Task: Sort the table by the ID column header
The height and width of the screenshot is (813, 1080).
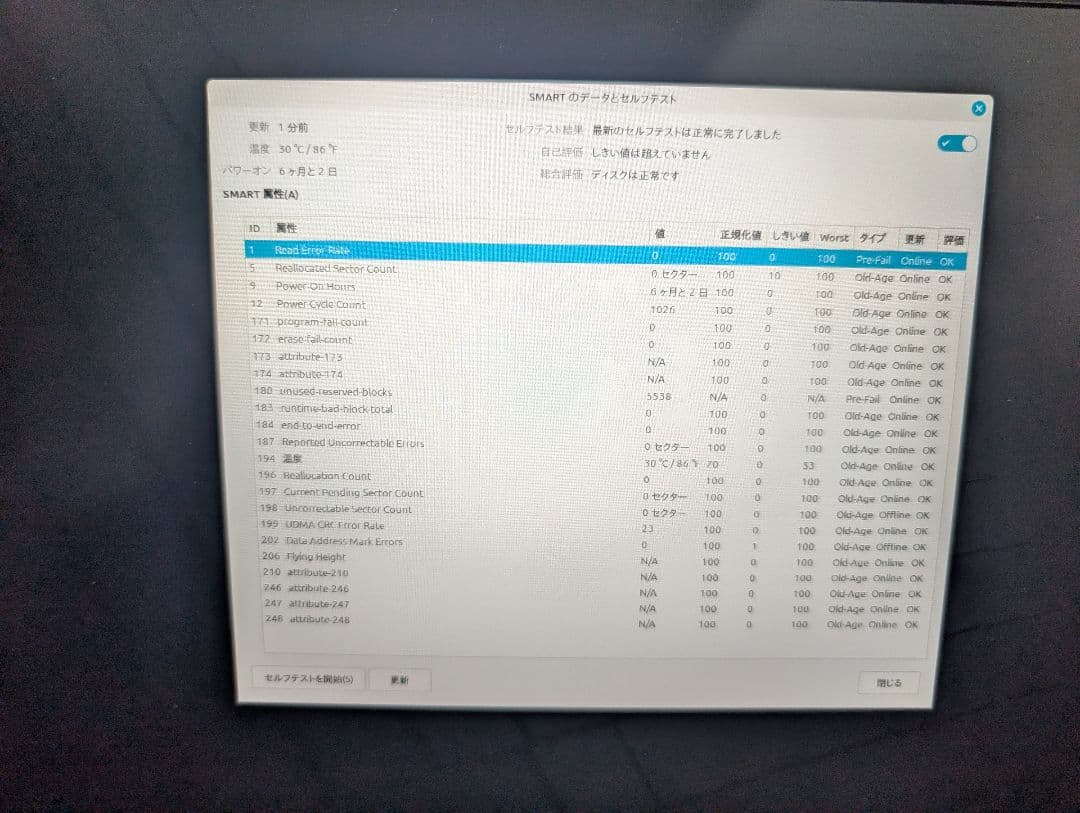Action: (x=255, y=229)
